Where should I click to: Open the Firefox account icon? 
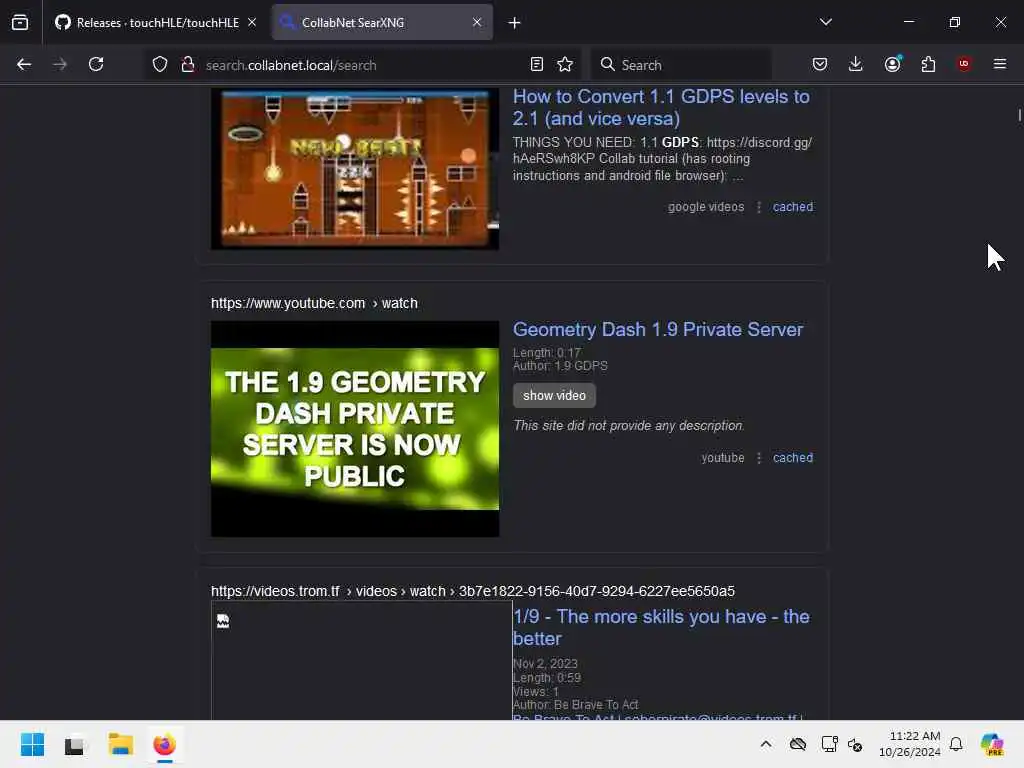pos(892,65)
